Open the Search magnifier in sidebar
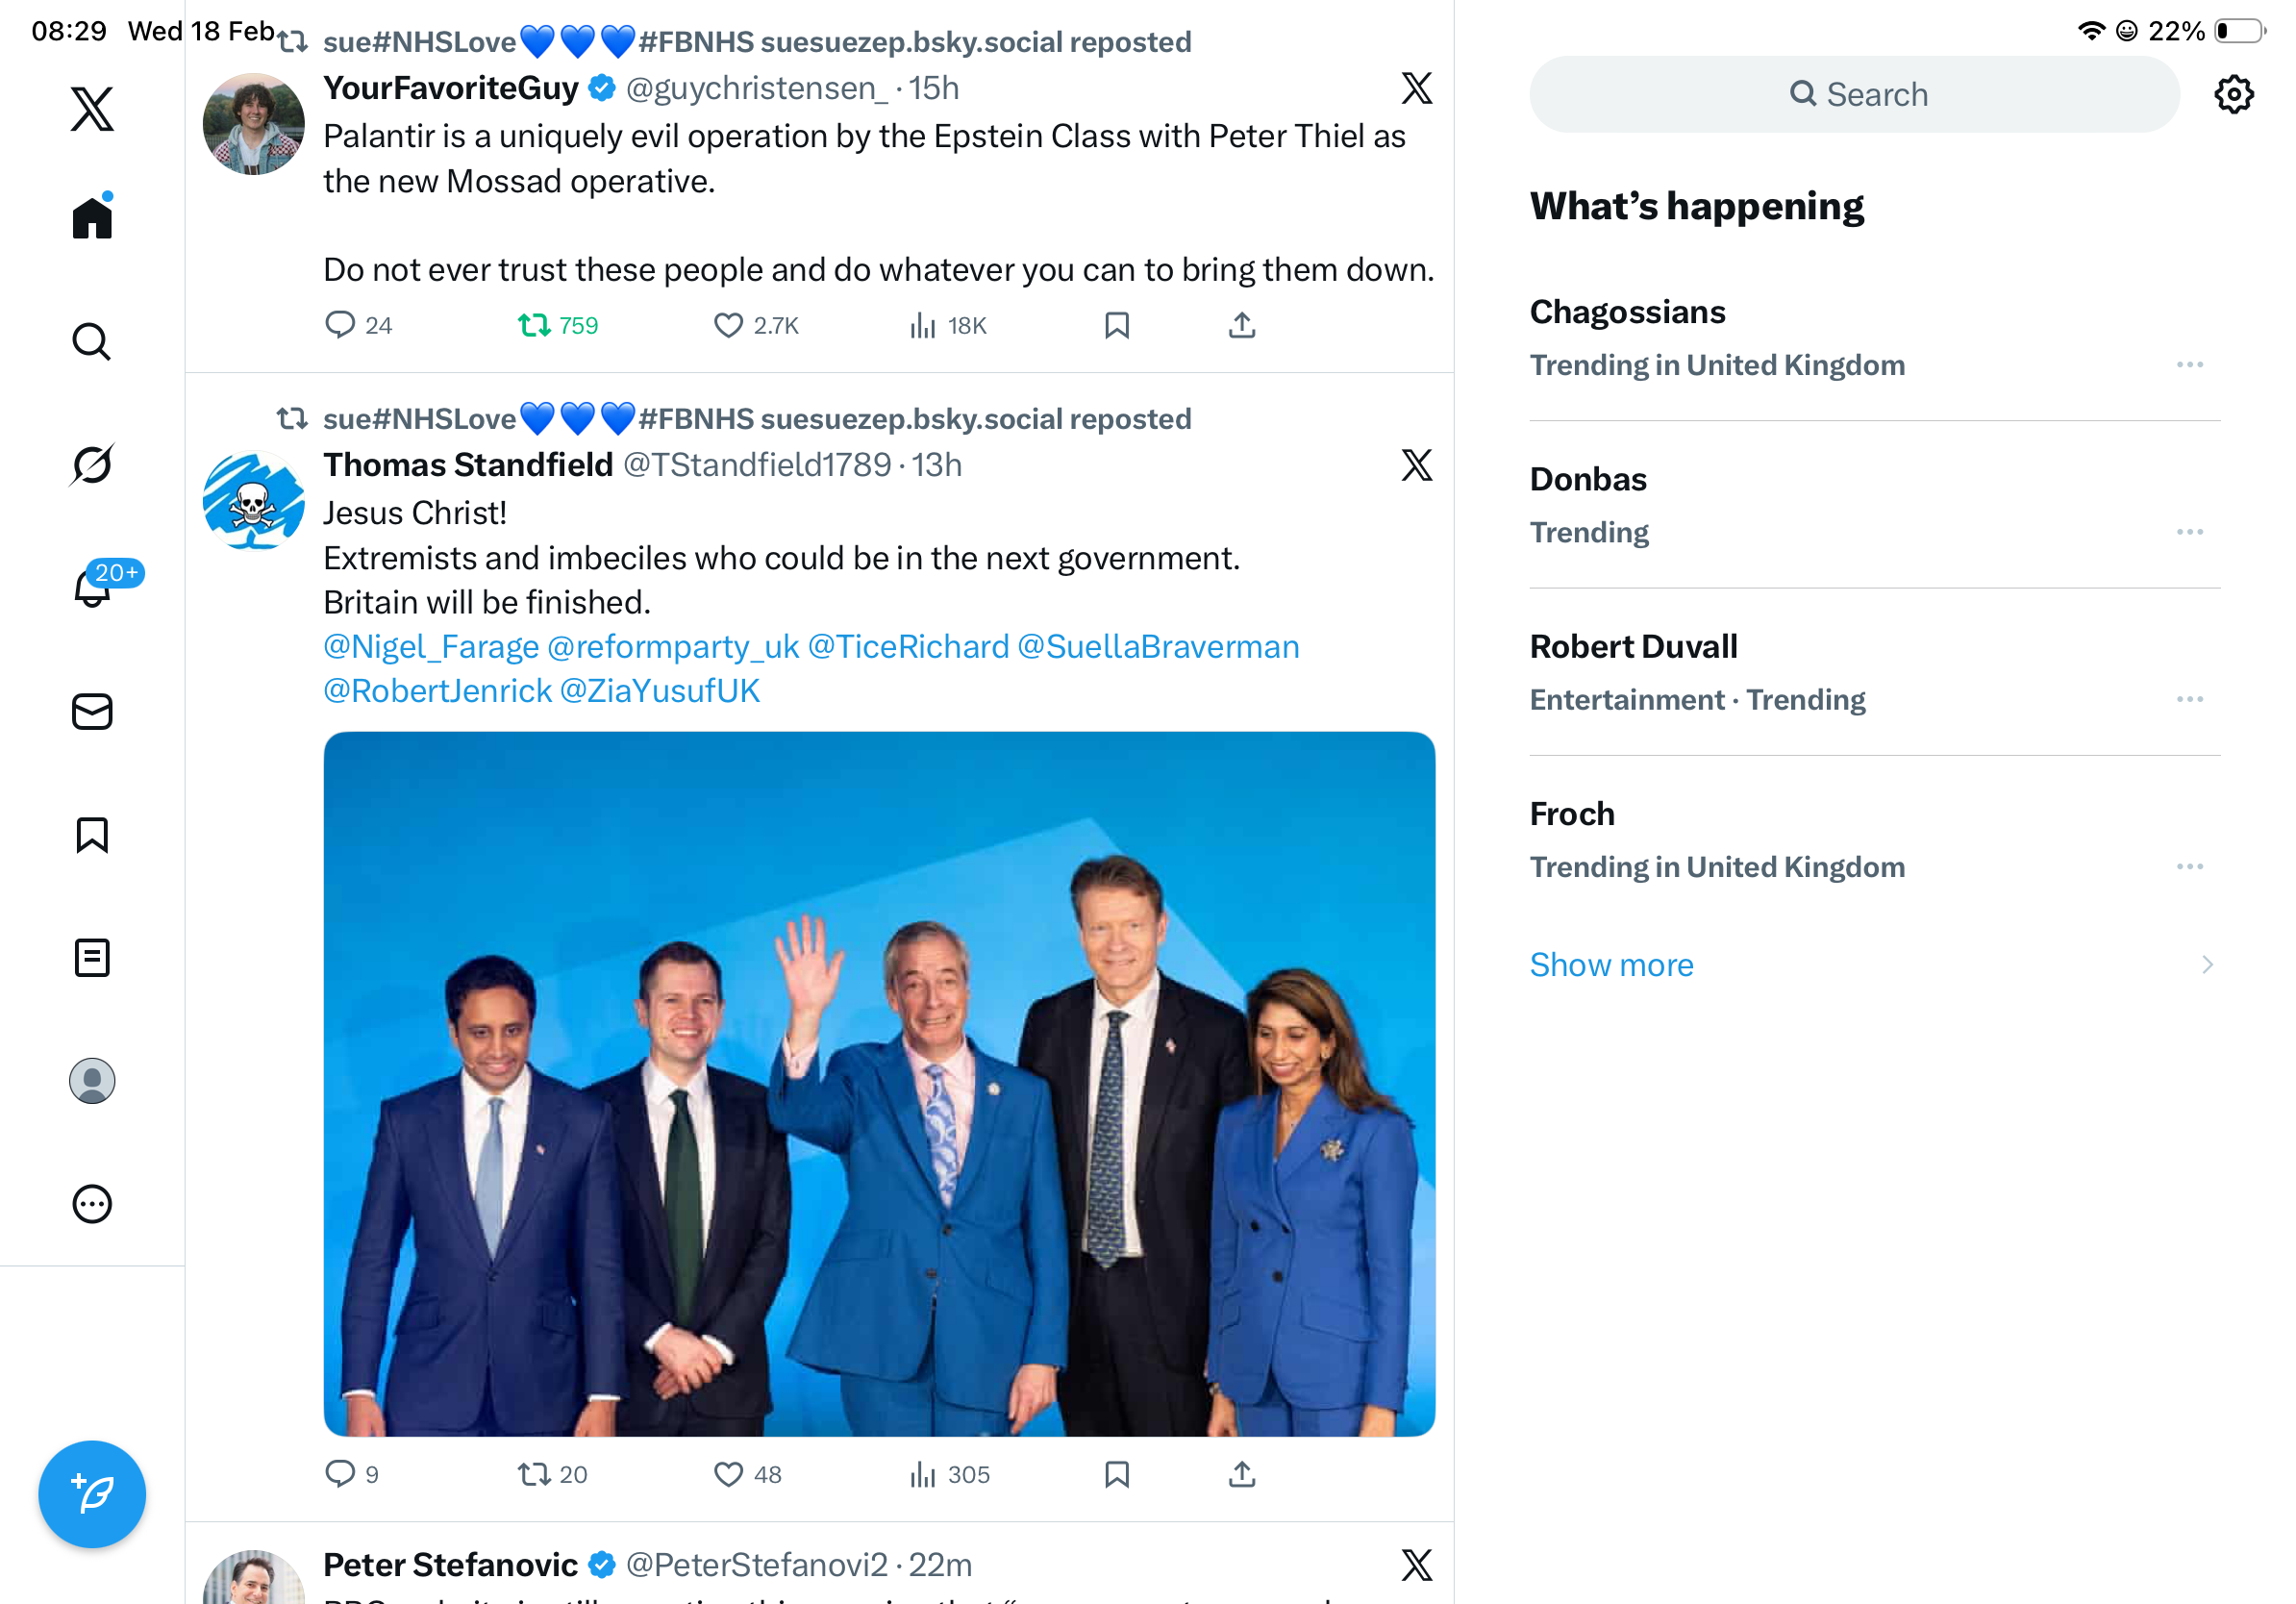The width and height of the screenshot is (2296, 1604). point(92,342)
